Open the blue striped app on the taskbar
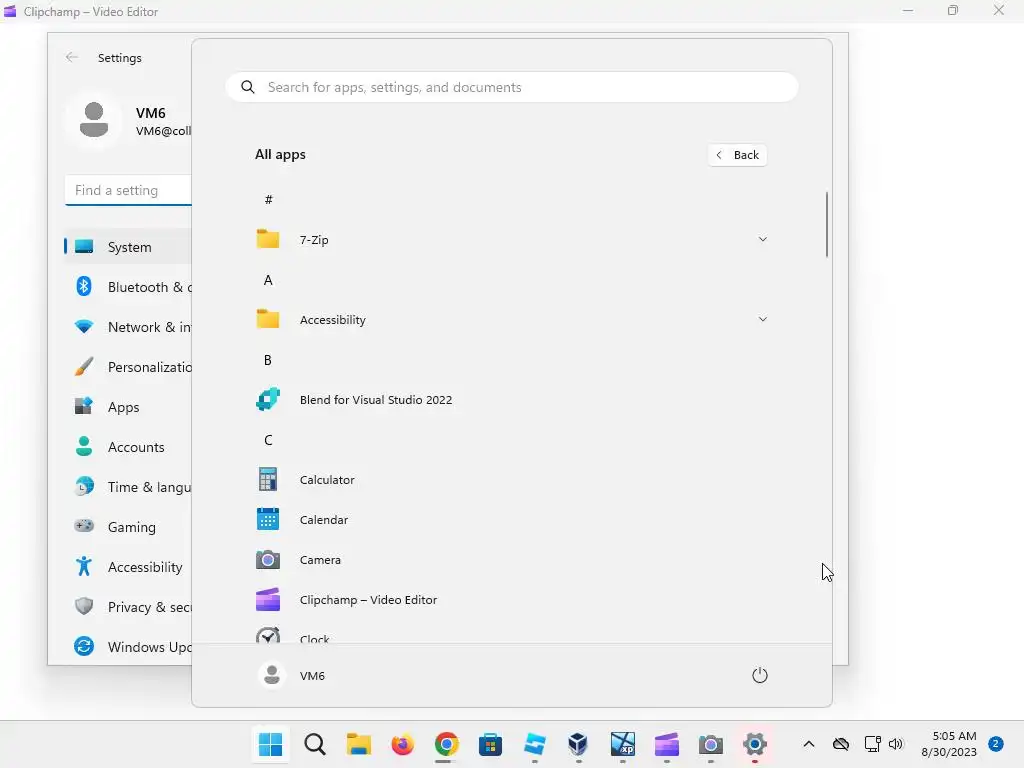This screenshot has width=1024, height=768. [534, 744]
